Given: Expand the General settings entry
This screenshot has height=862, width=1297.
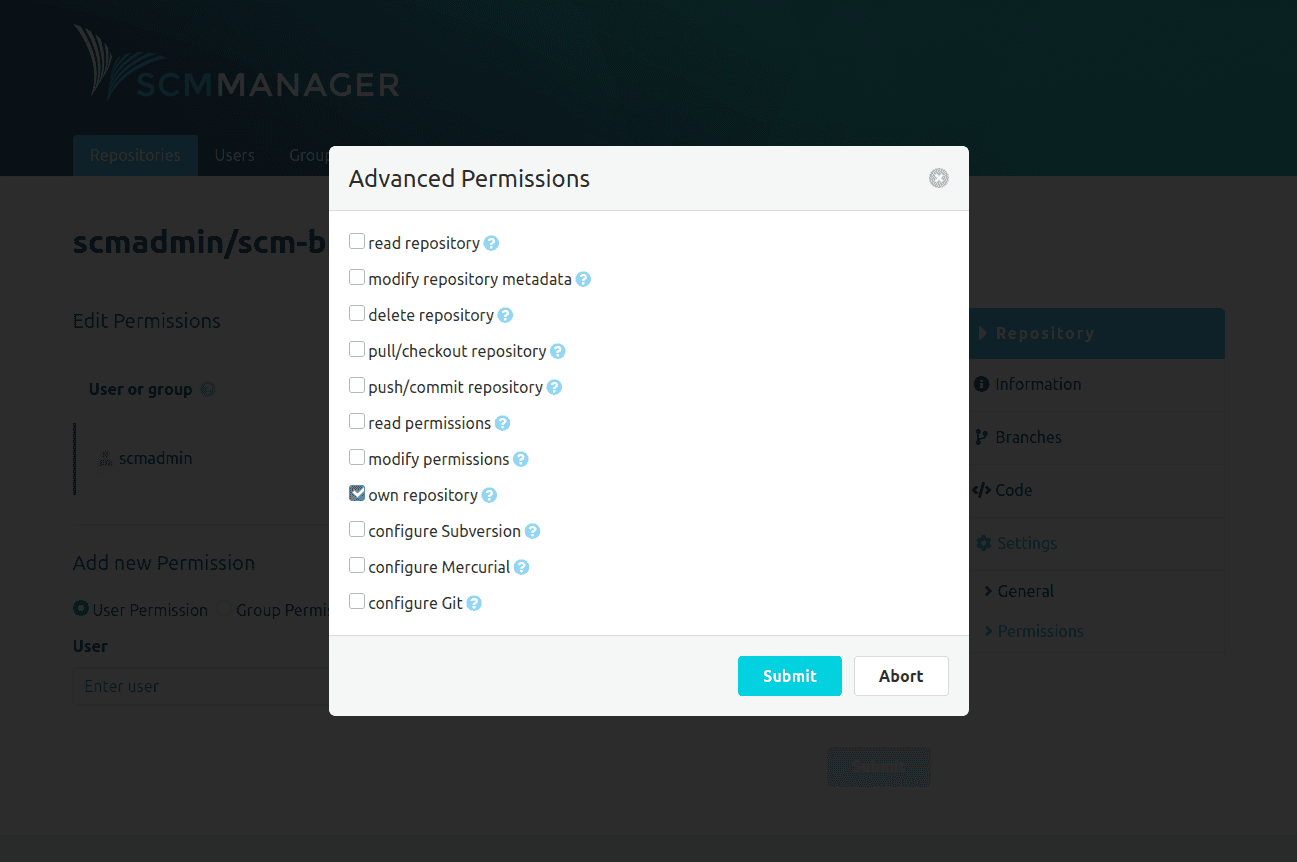Looking at the screenshot, I should point(1024,591).
